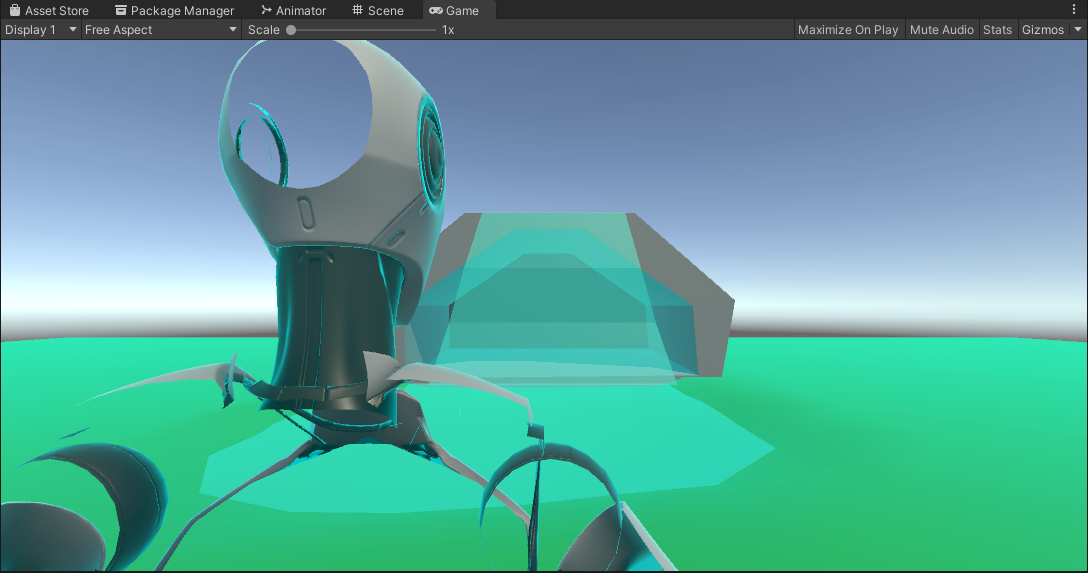Screen dimensions: 1088x573
Task: Toggle the Stats overlay
Action: pyautogui.click(x=997, y=30)
